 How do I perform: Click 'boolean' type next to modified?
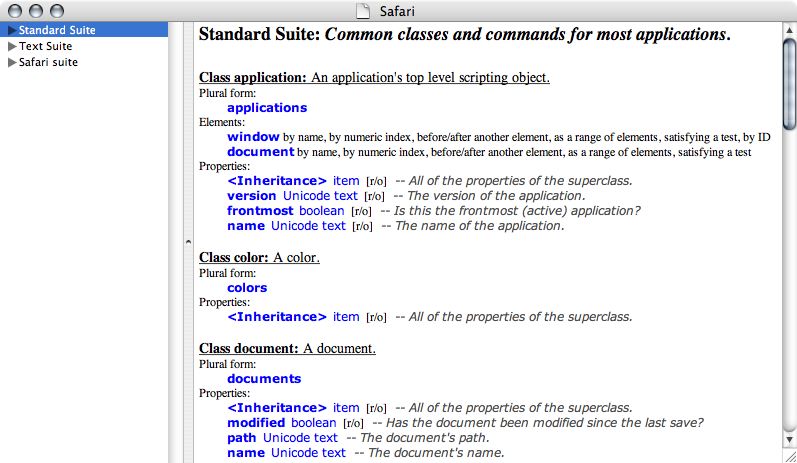click(314, 423)
